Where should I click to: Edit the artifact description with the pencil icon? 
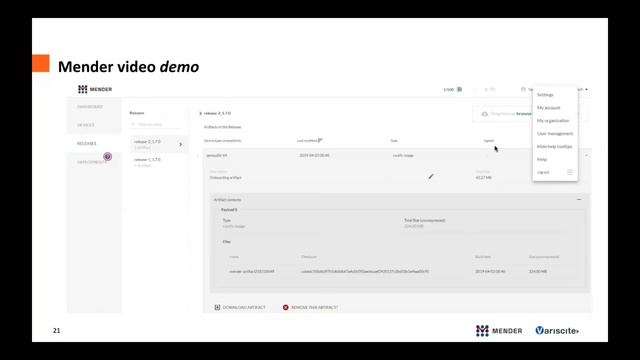coord(431,176)
